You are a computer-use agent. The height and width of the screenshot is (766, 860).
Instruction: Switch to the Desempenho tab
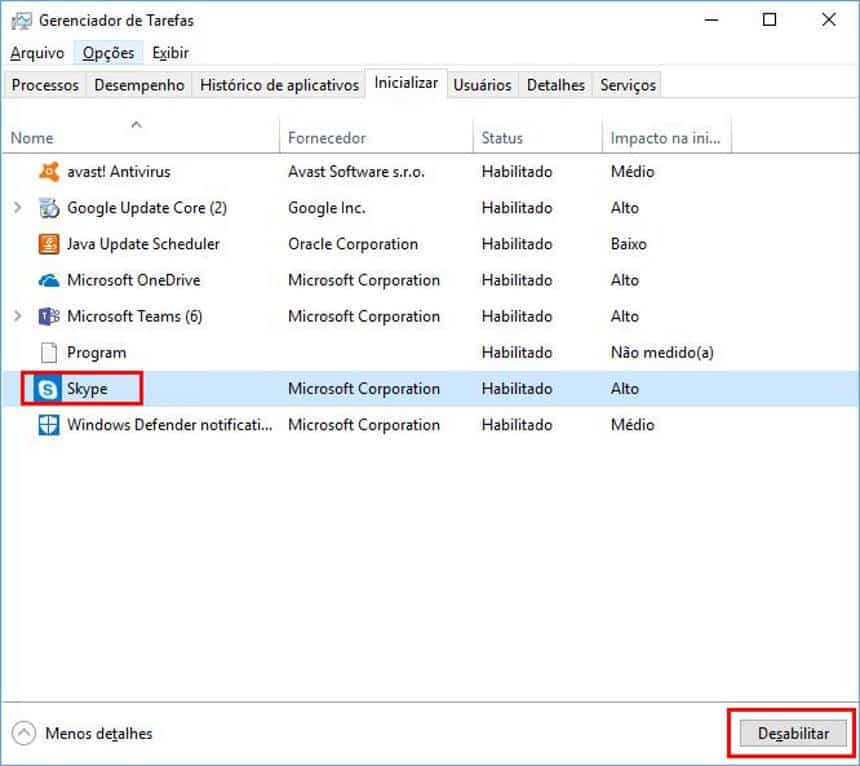coord(139,85)
